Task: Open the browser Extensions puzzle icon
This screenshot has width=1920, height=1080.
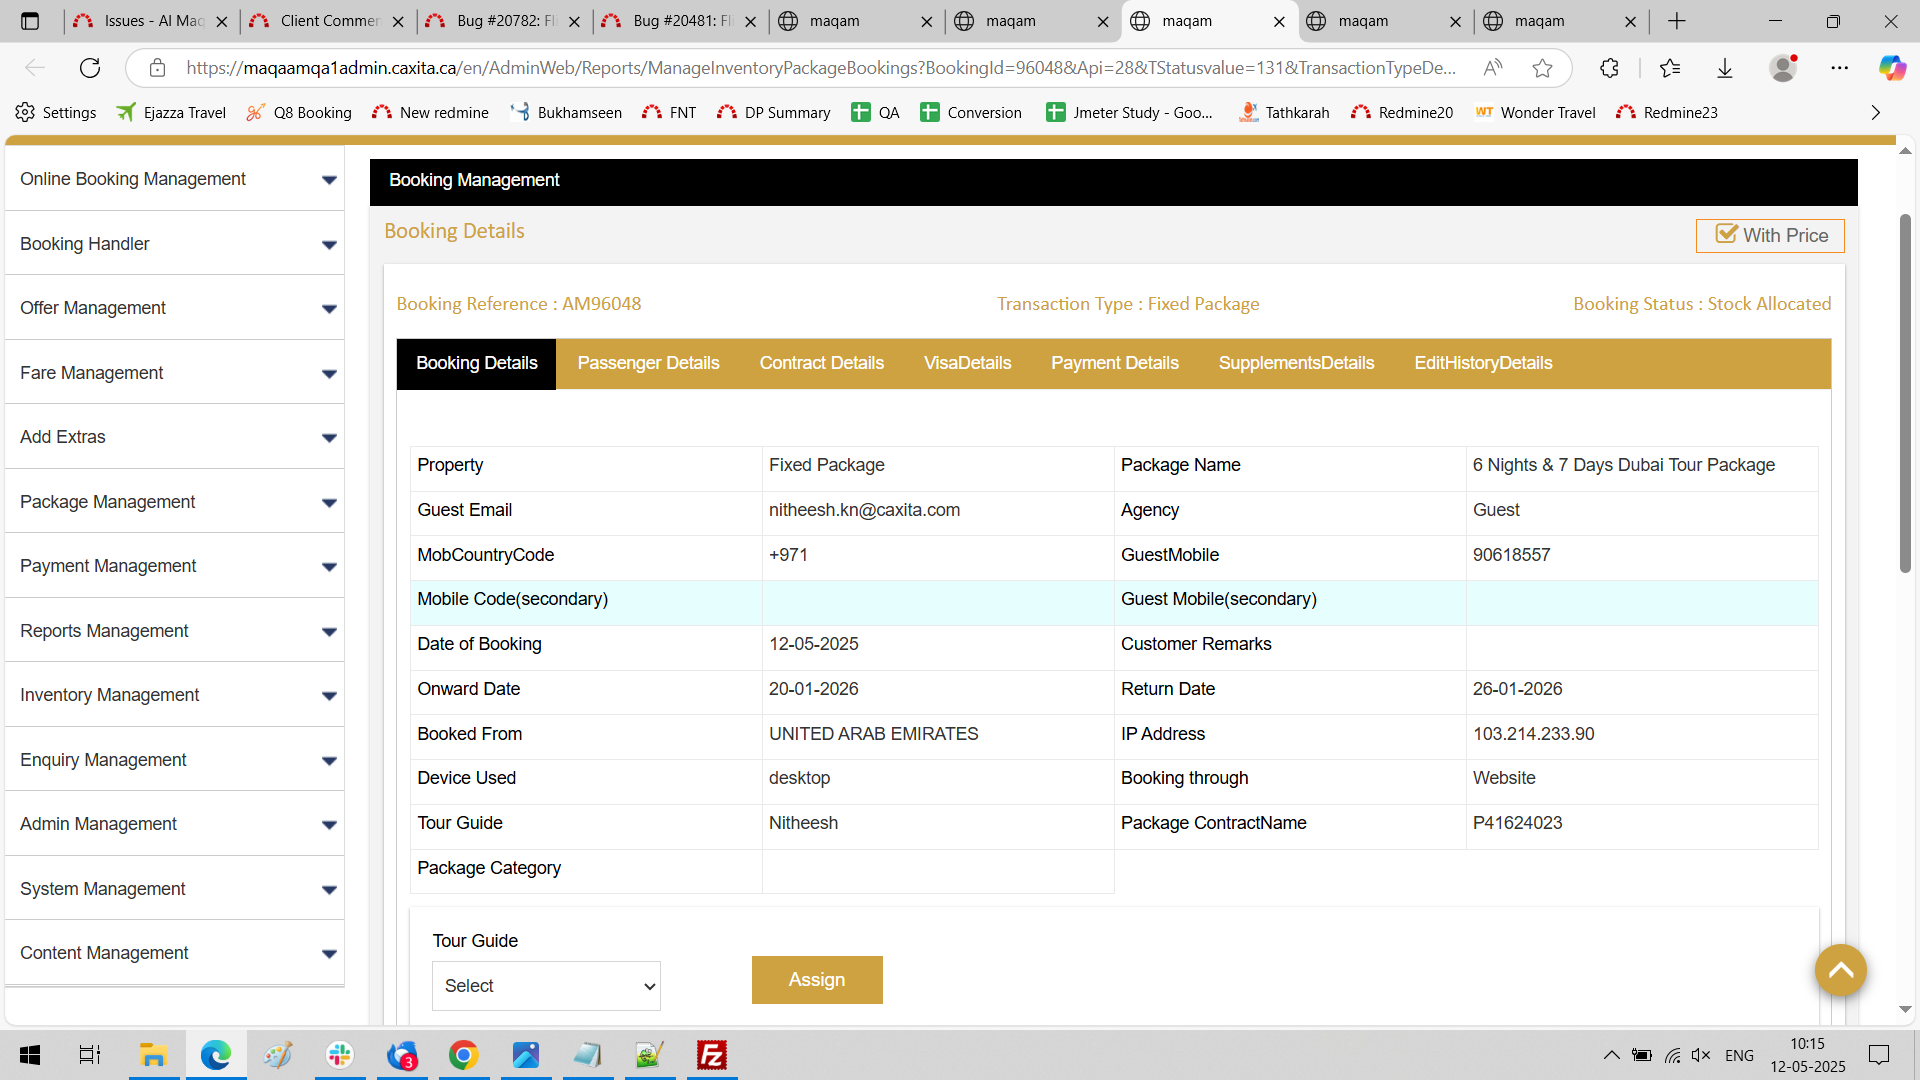Action: (x=1609, y=68)
